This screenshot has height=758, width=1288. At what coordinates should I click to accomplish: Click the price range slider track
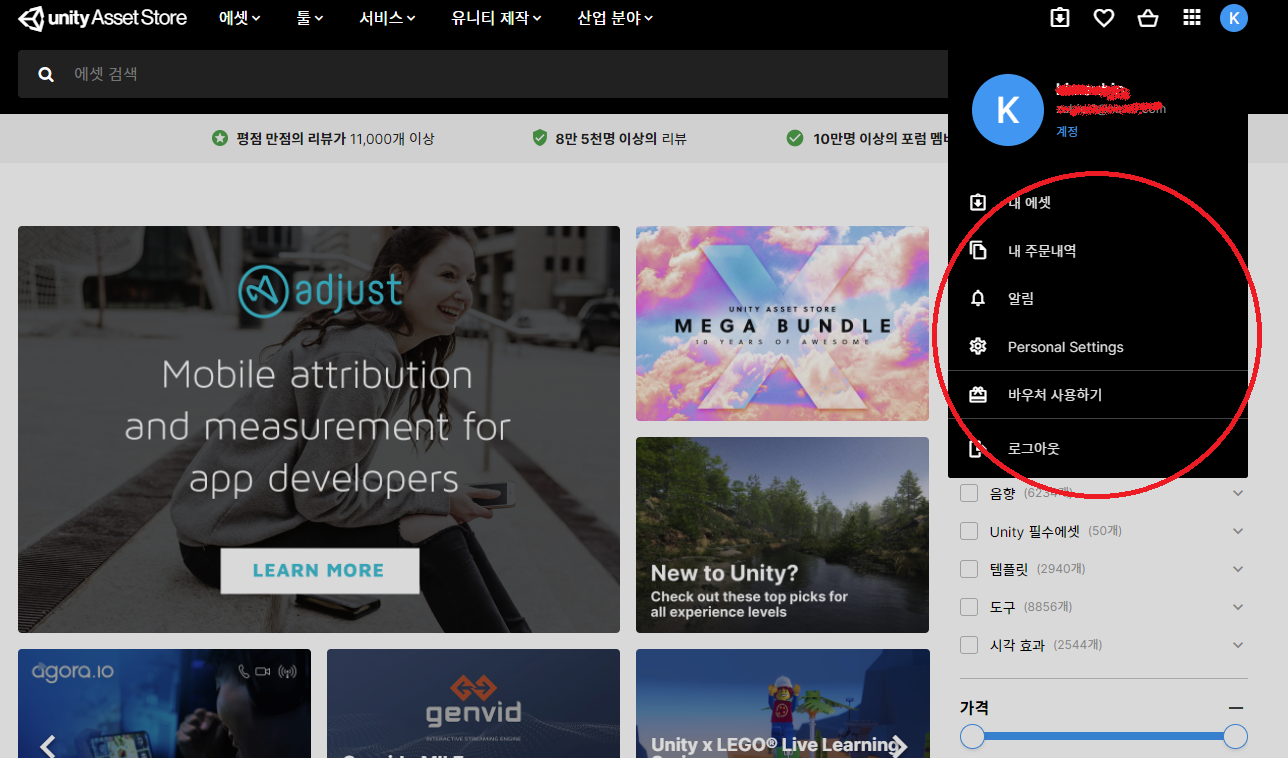click(1104, 737)
